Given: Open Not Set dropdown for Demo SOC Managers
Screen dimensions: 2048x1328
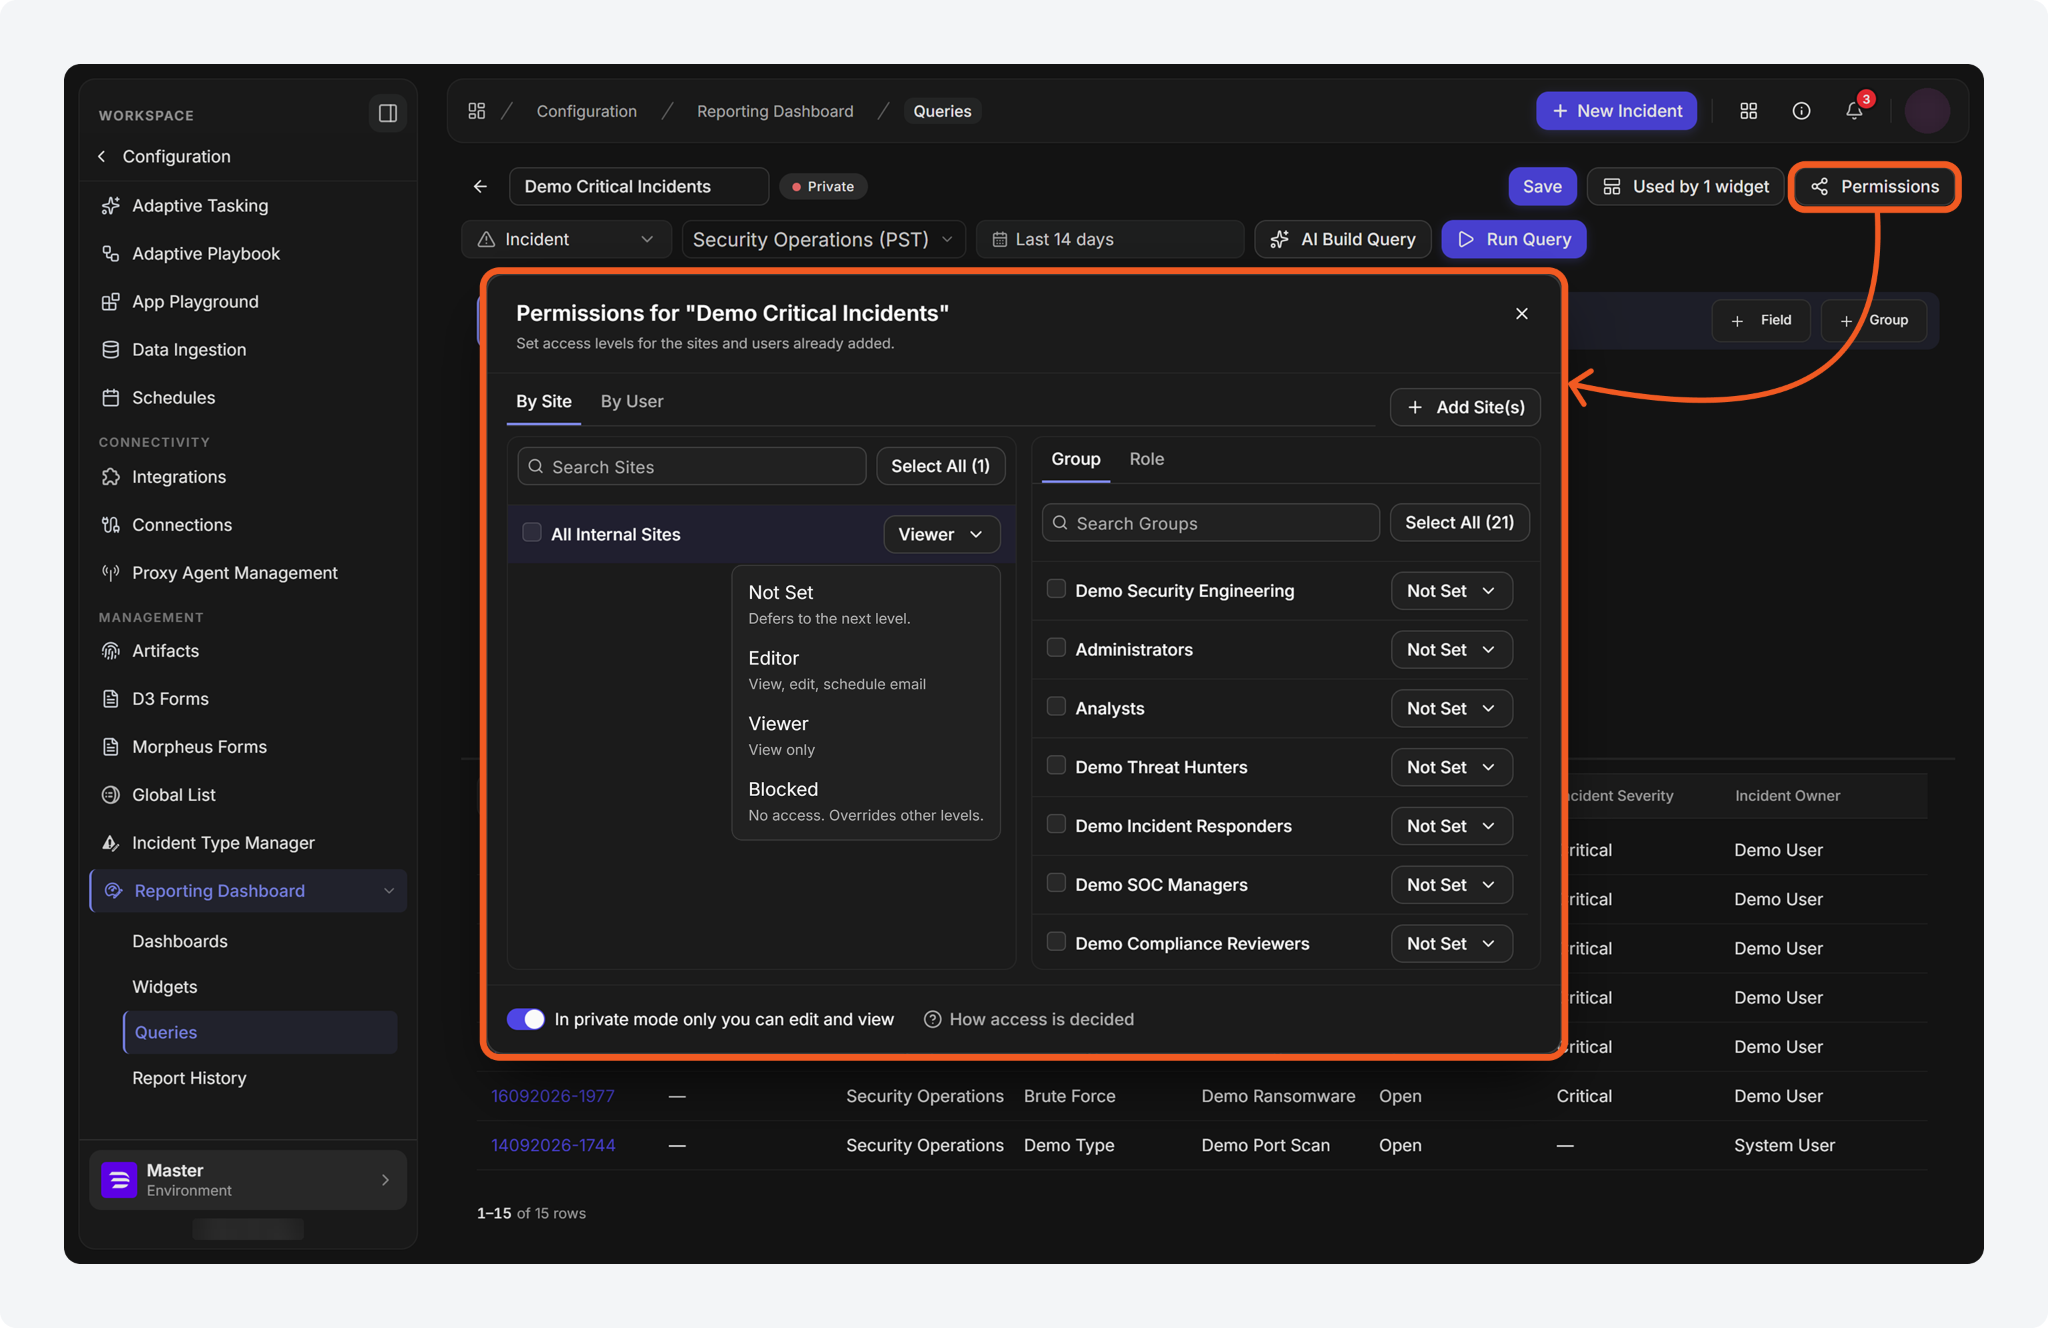Looking at the screenshot, I should tap(1451, 885).
